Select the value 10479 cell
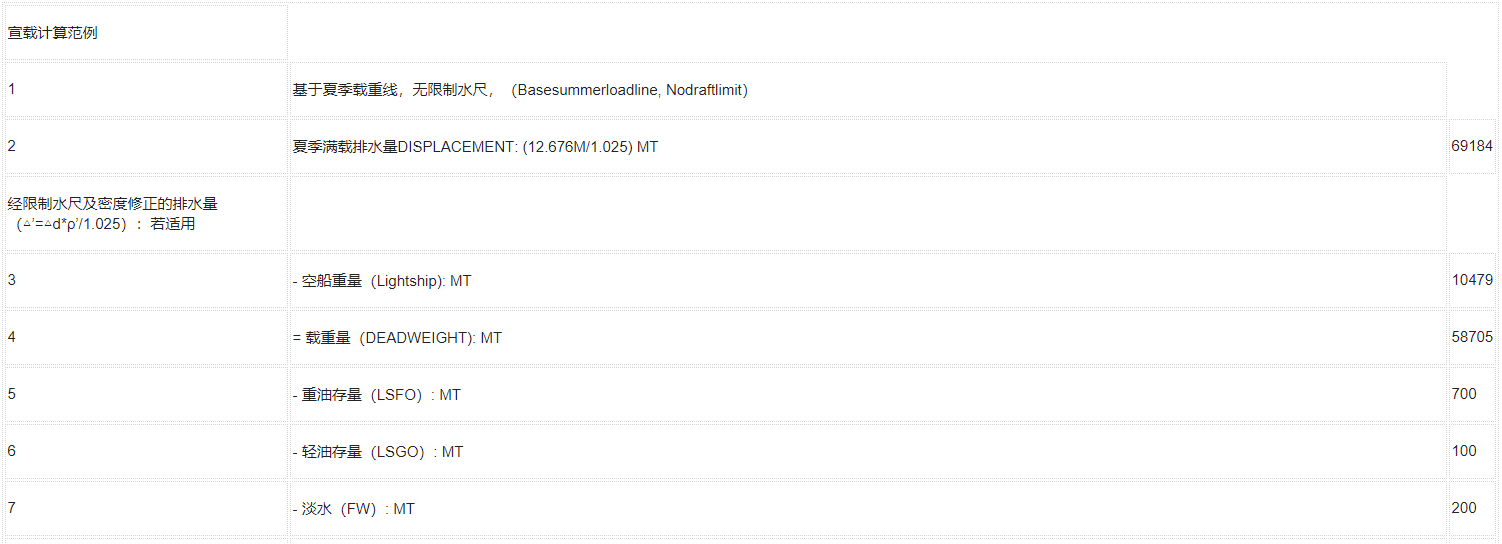The image size is (1502, 544). click(x=1472, y=280)
